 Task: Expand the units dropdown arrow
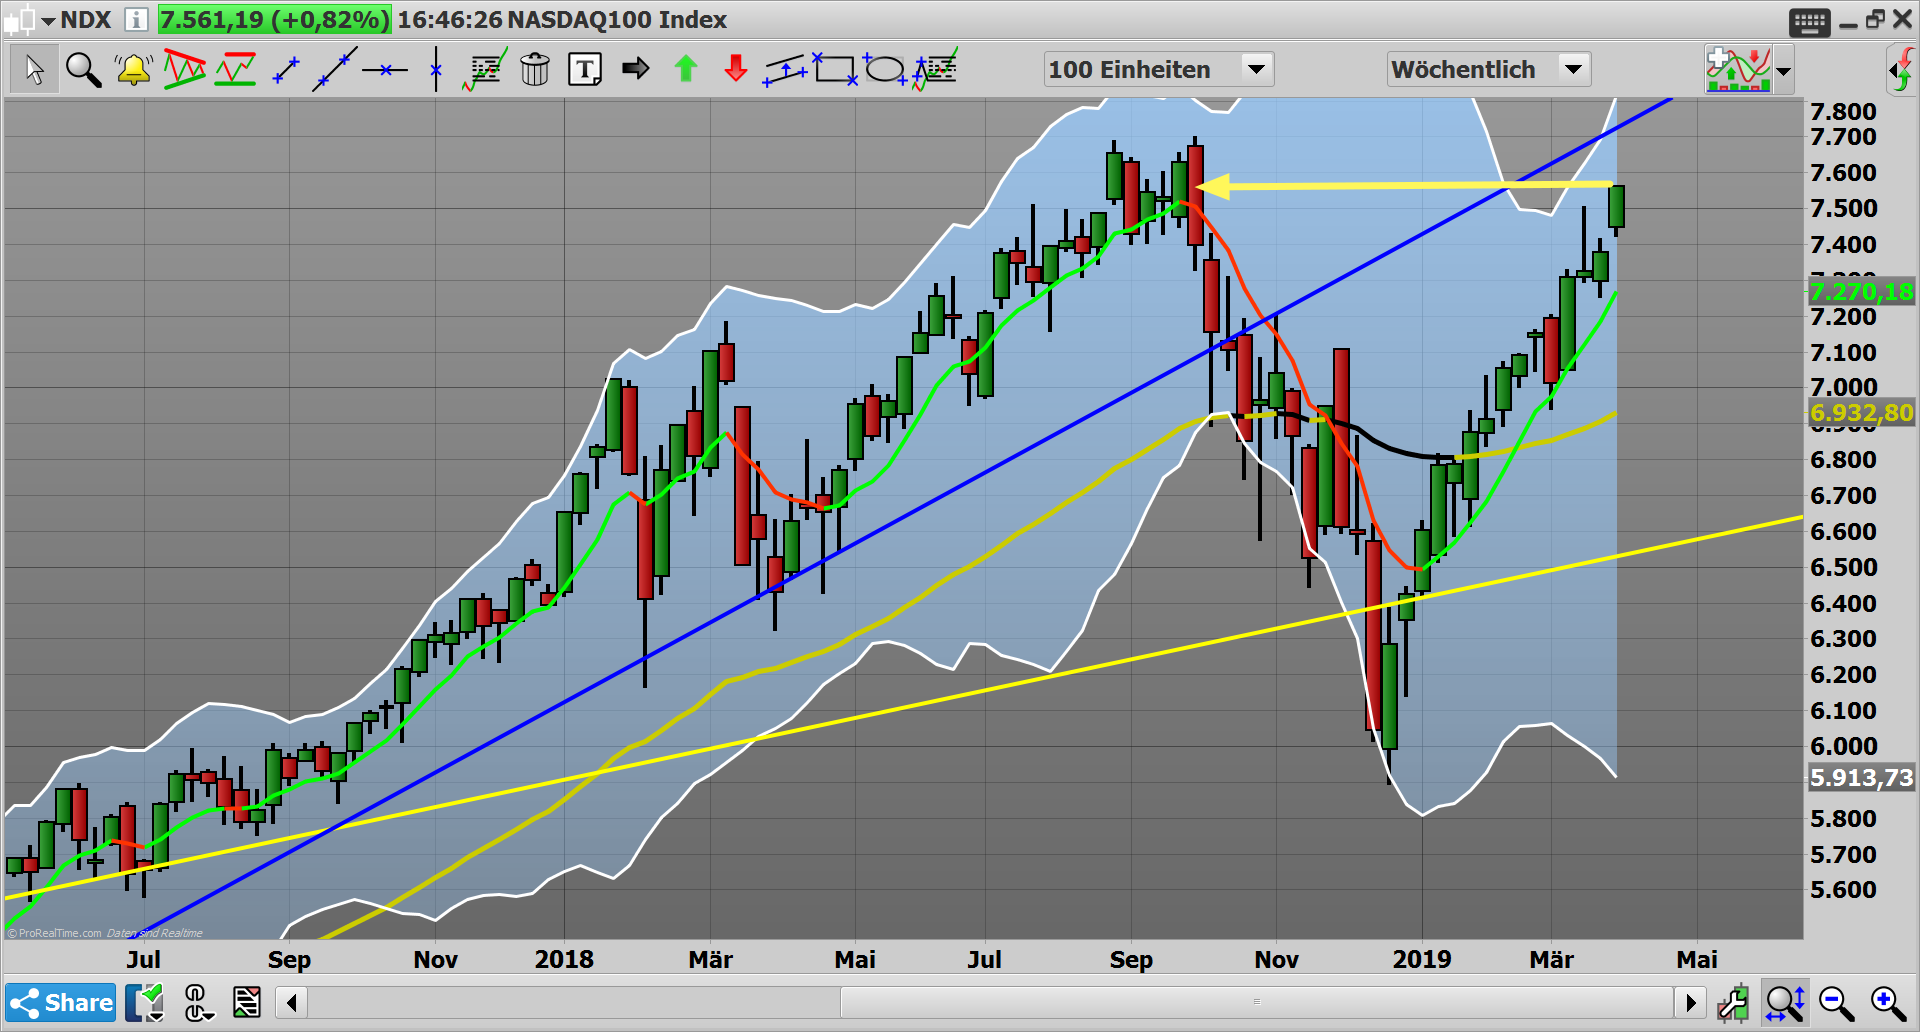pyautogui.click(x=1257, y=69)
